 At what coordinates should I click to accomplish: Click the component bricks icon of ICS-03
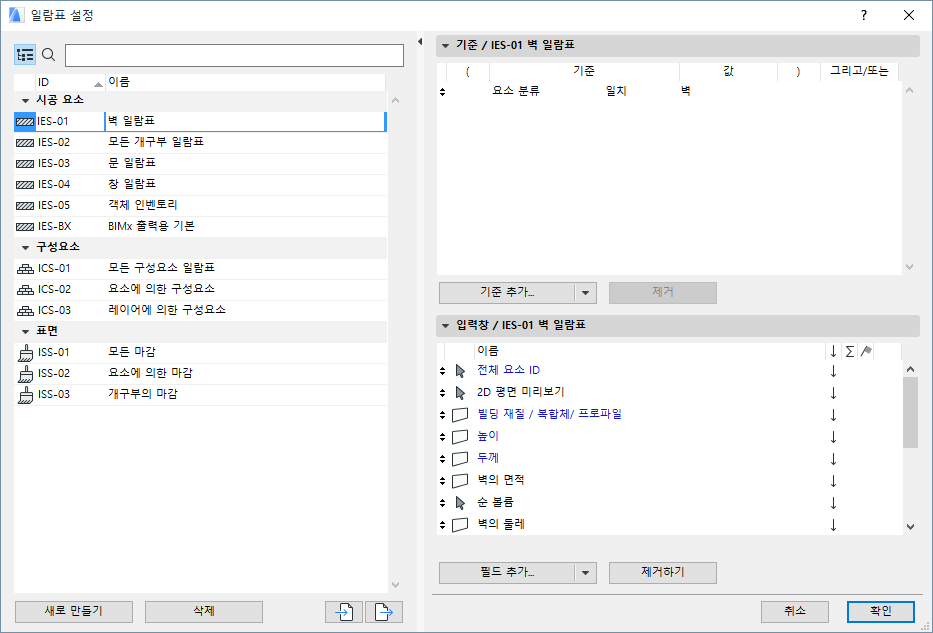pos(25,311)
